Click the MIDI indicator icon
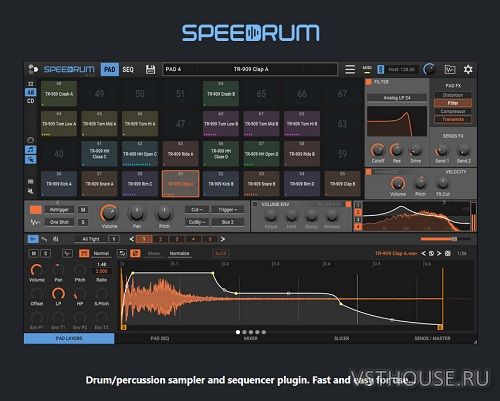Screen dimensions: 500x401 tap(367, 69)
